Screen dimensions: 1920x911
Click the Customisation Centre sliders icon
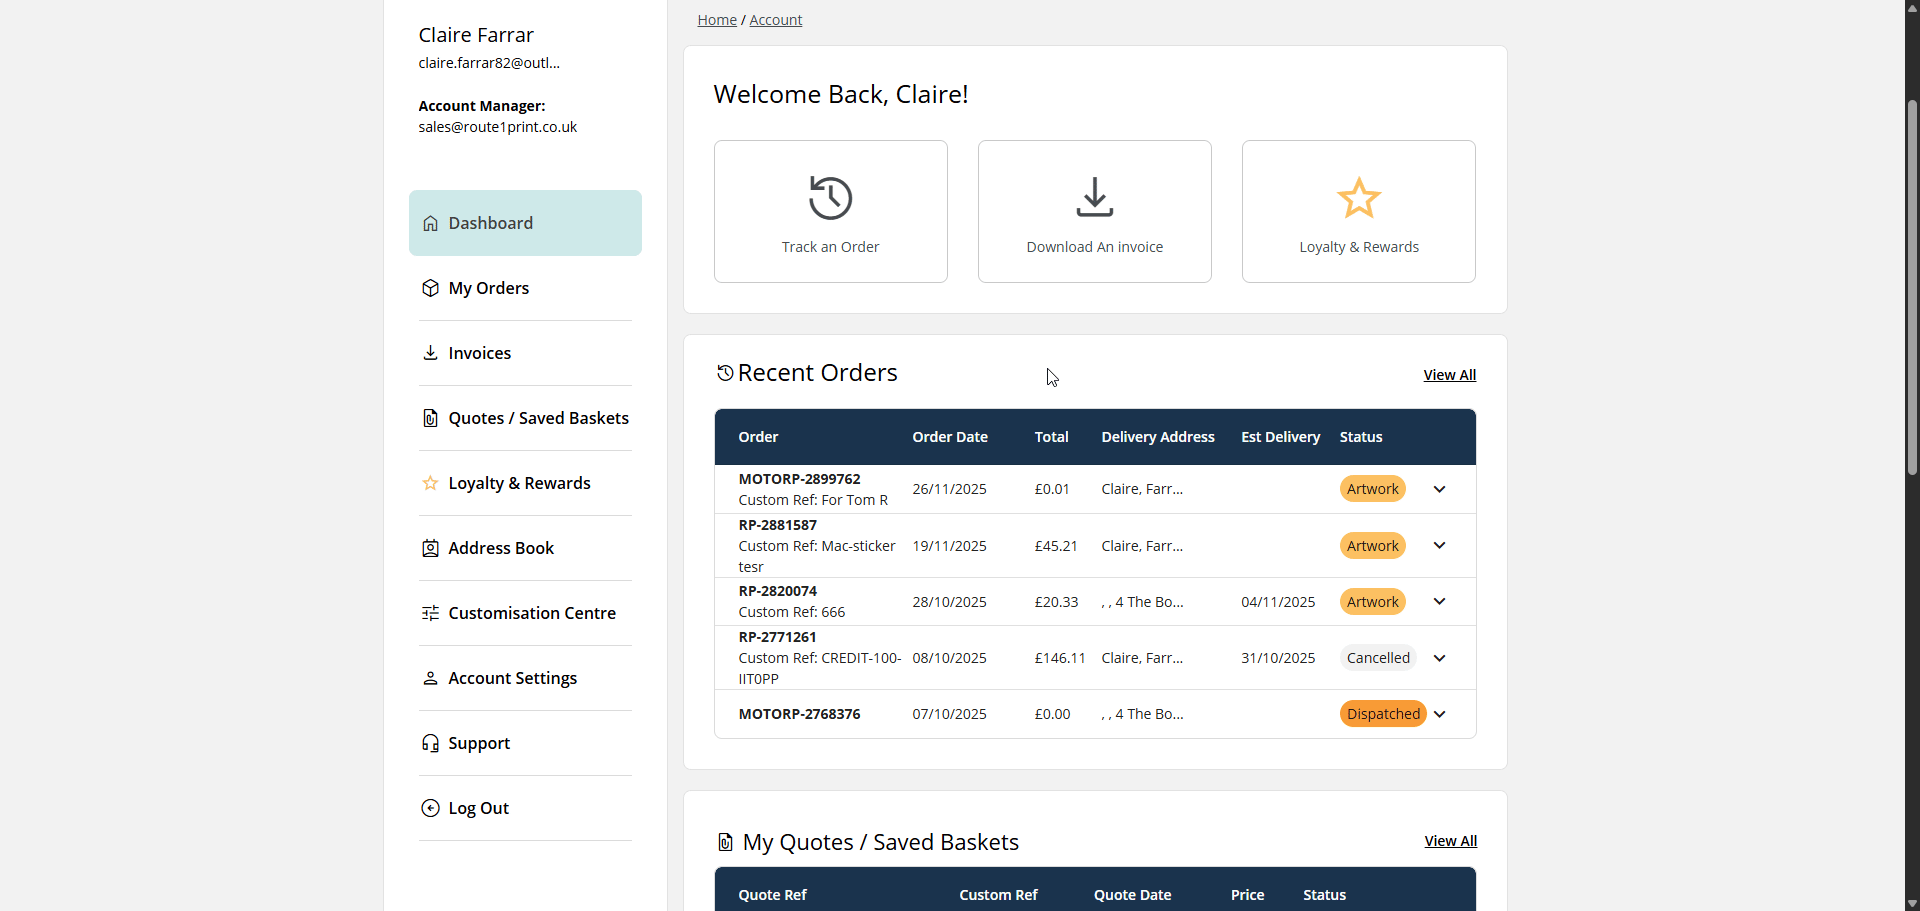click(430, 613)
